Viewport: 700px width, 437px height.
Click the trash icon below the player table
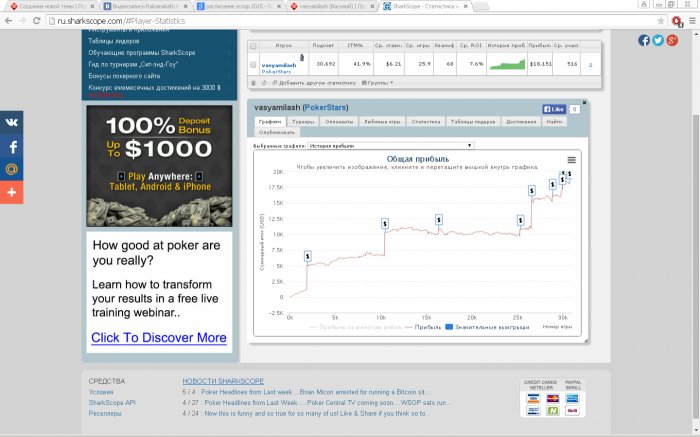[x=254, y=83]
